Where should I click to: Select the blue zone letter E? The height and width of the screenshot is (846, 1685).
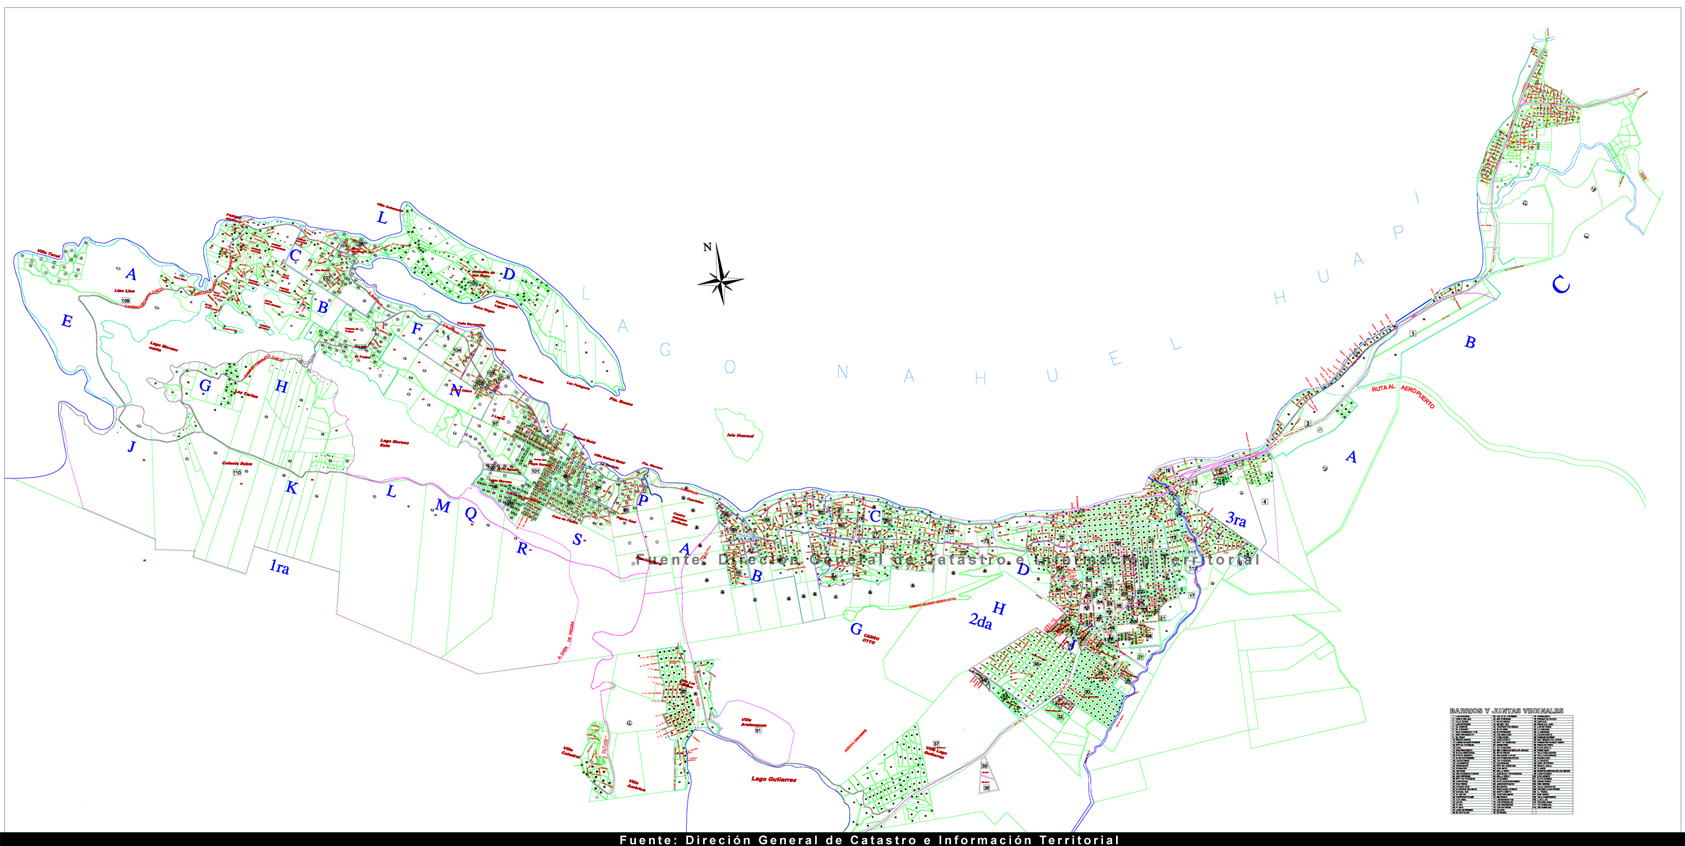click(67, 321)
